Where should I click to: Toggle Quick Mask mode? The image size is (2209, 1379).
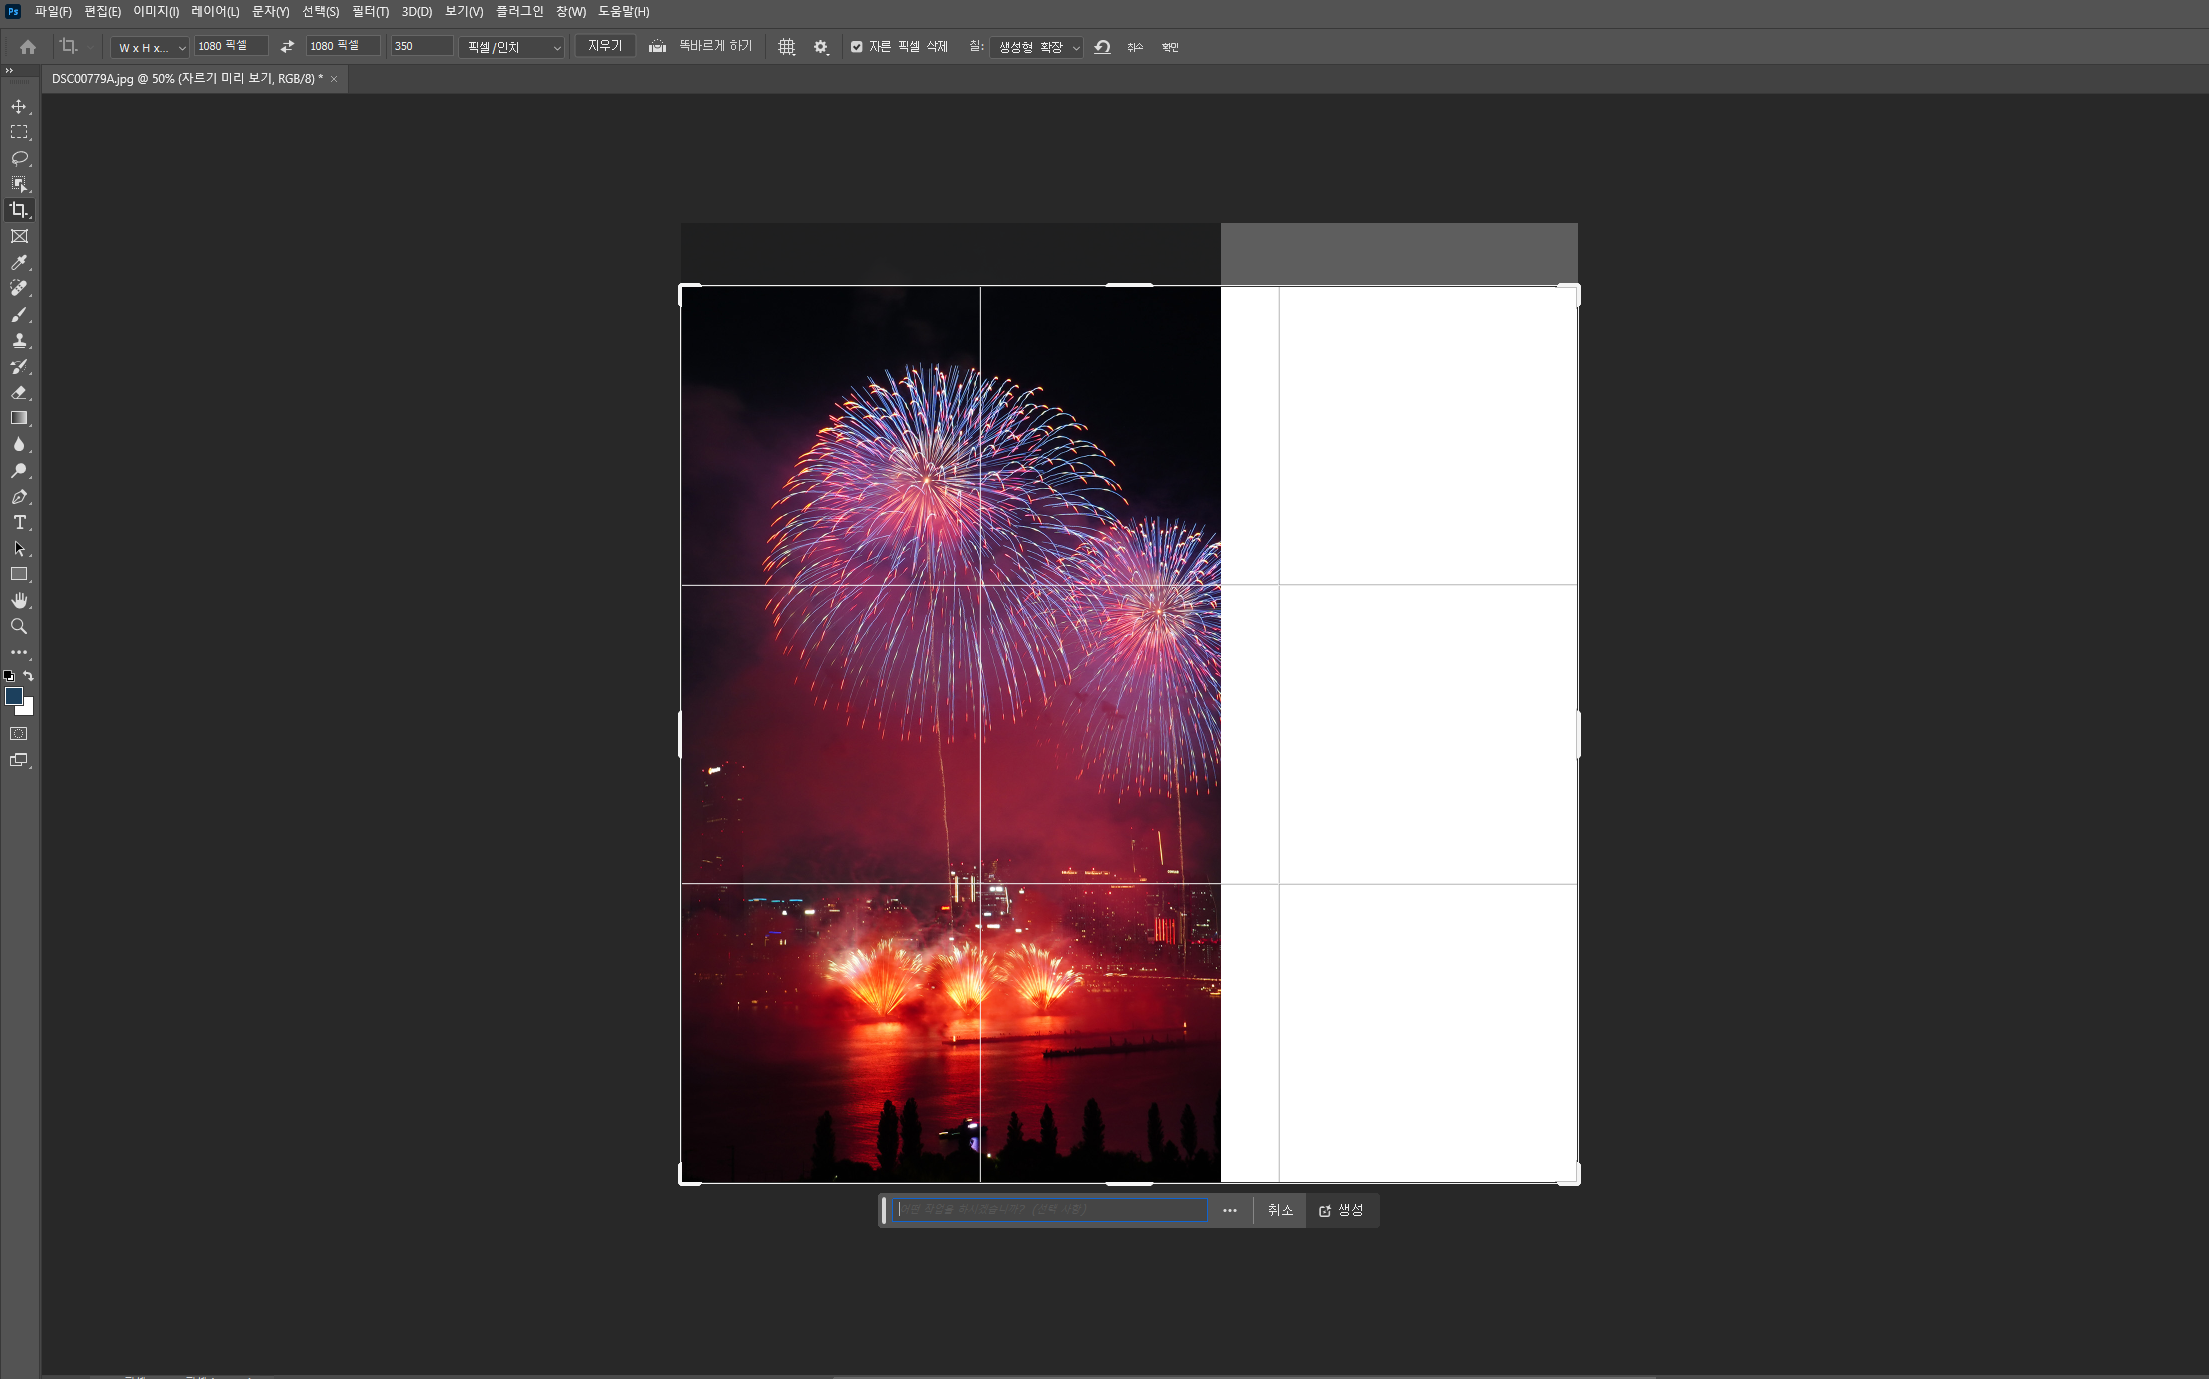[19, 734]
